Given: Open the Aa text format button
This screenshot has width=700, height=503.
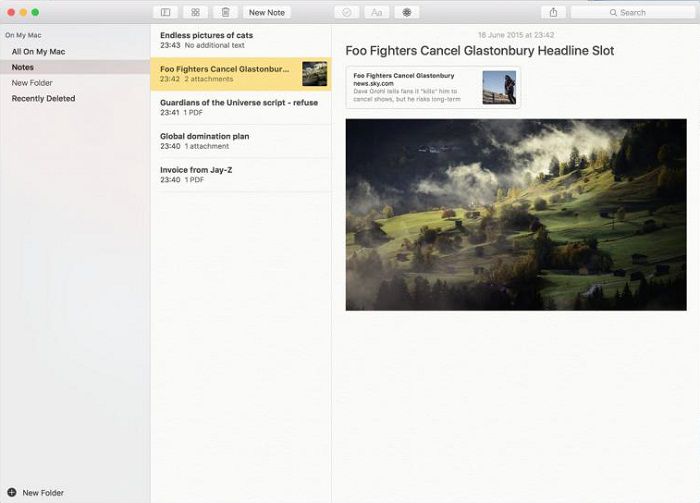Looking at the screenshot, I should coord(376,12).
